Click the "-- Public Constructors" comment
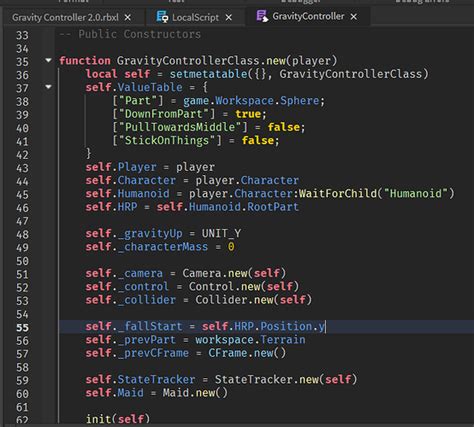This screenshot has height=427, width=474. [130, 34]
